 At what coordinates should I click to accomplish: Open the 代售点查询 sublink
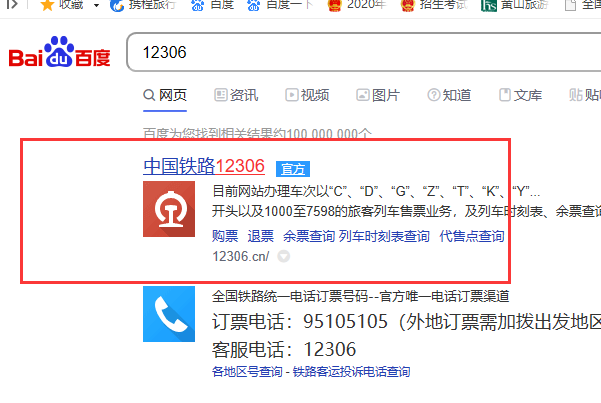pos(472,236)
